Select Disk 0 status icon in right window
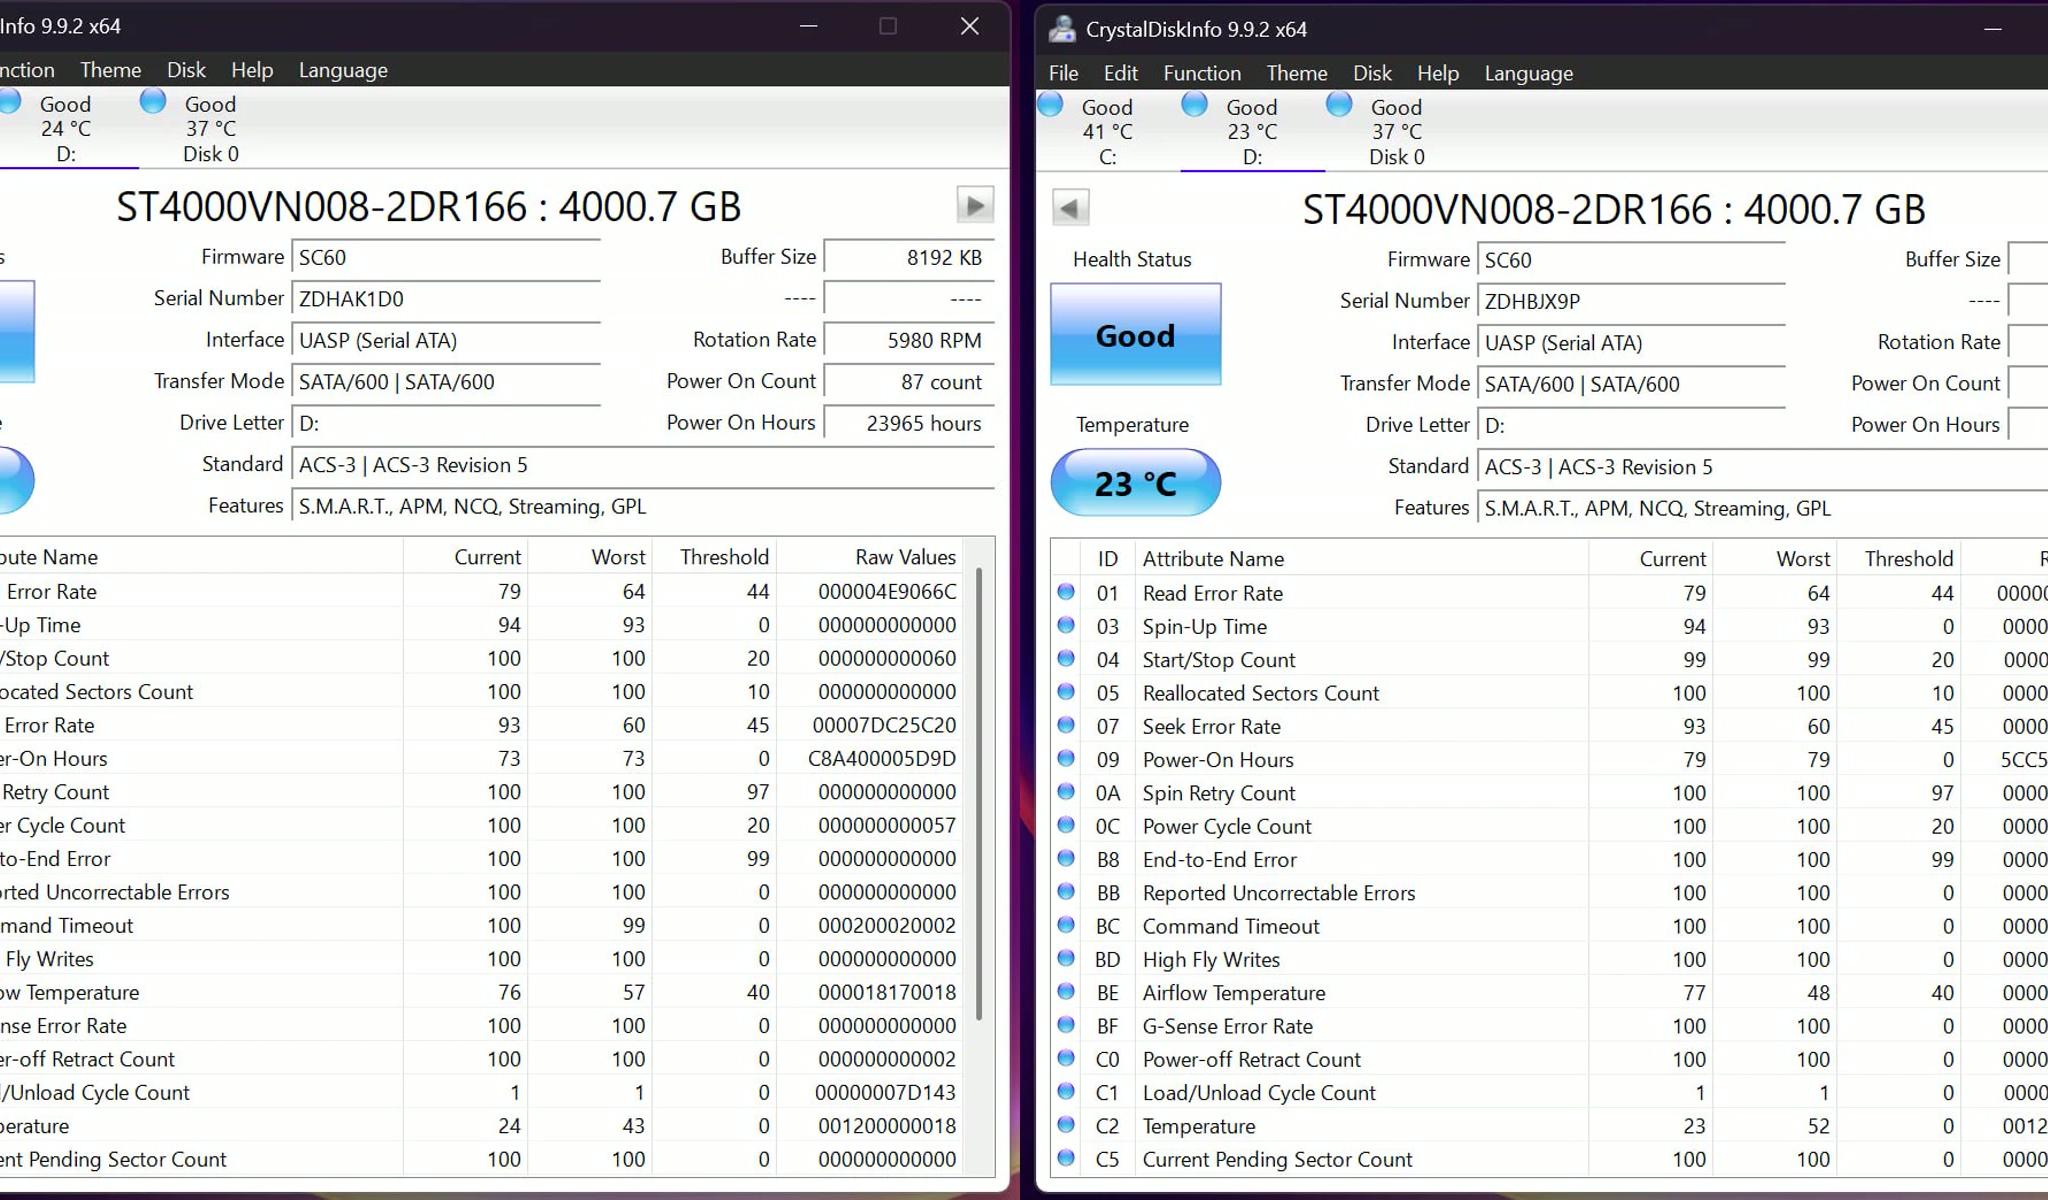 point(1339,104)
